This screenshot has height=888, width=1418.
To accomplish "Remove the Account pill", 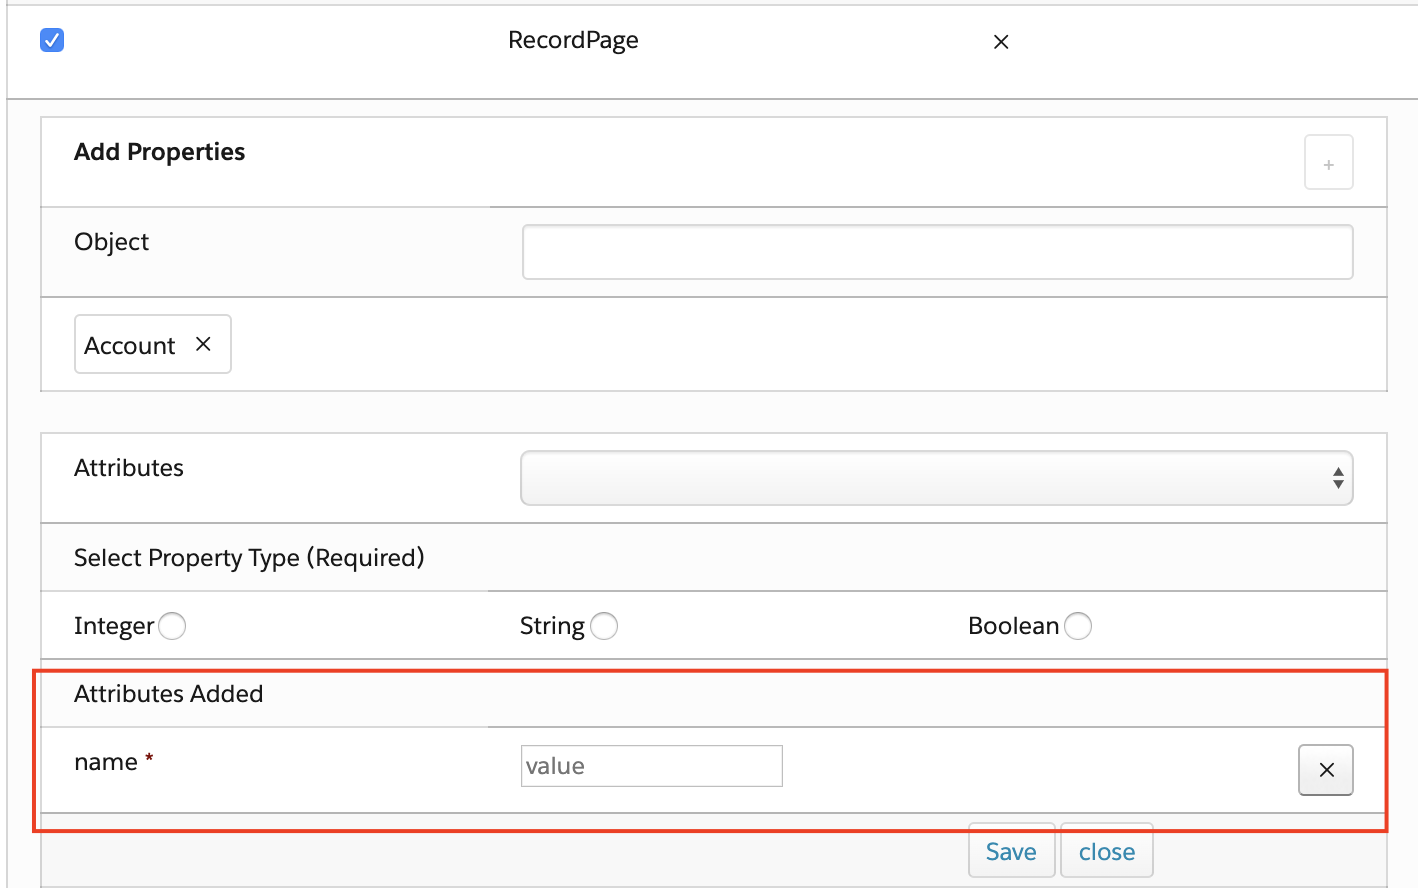I will point(203,344).
